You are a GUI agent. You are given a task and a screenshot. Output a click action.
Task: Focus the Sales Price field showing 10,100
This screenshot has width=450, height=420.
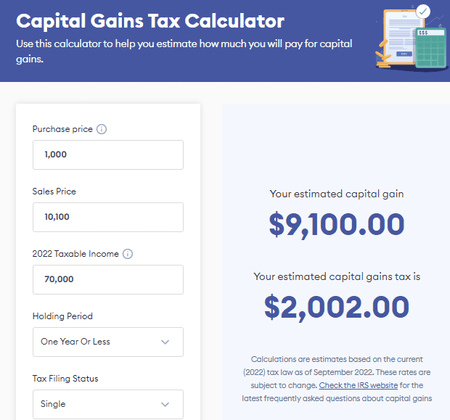coord(108,217)
